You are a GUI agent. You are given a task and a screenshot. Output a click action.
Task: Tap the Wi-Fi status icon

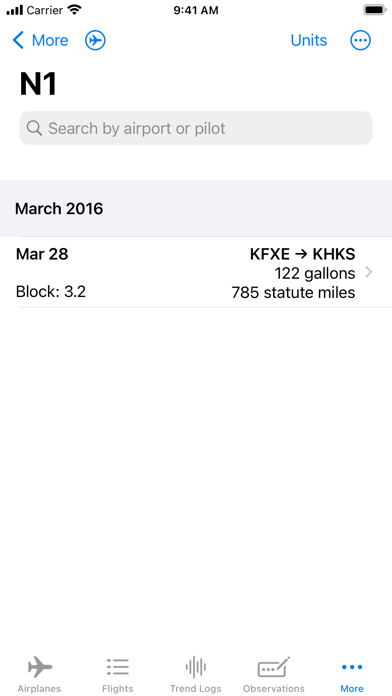(x=75, y=10)
